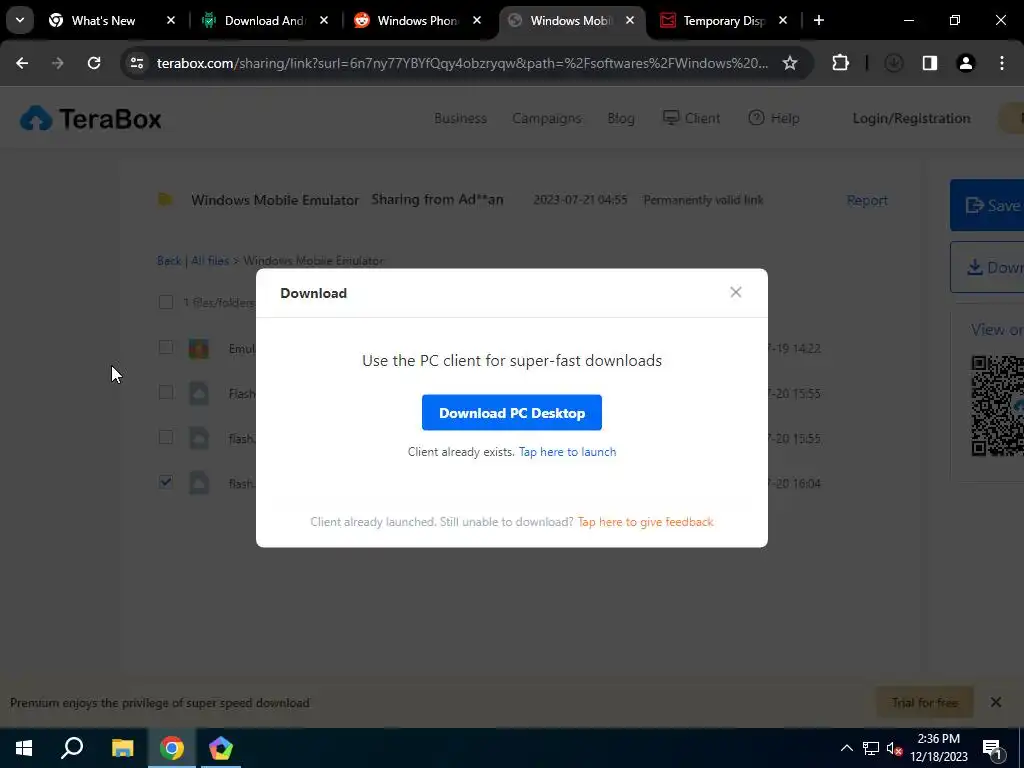Open the Chrome profile icon

pos(965,63)
